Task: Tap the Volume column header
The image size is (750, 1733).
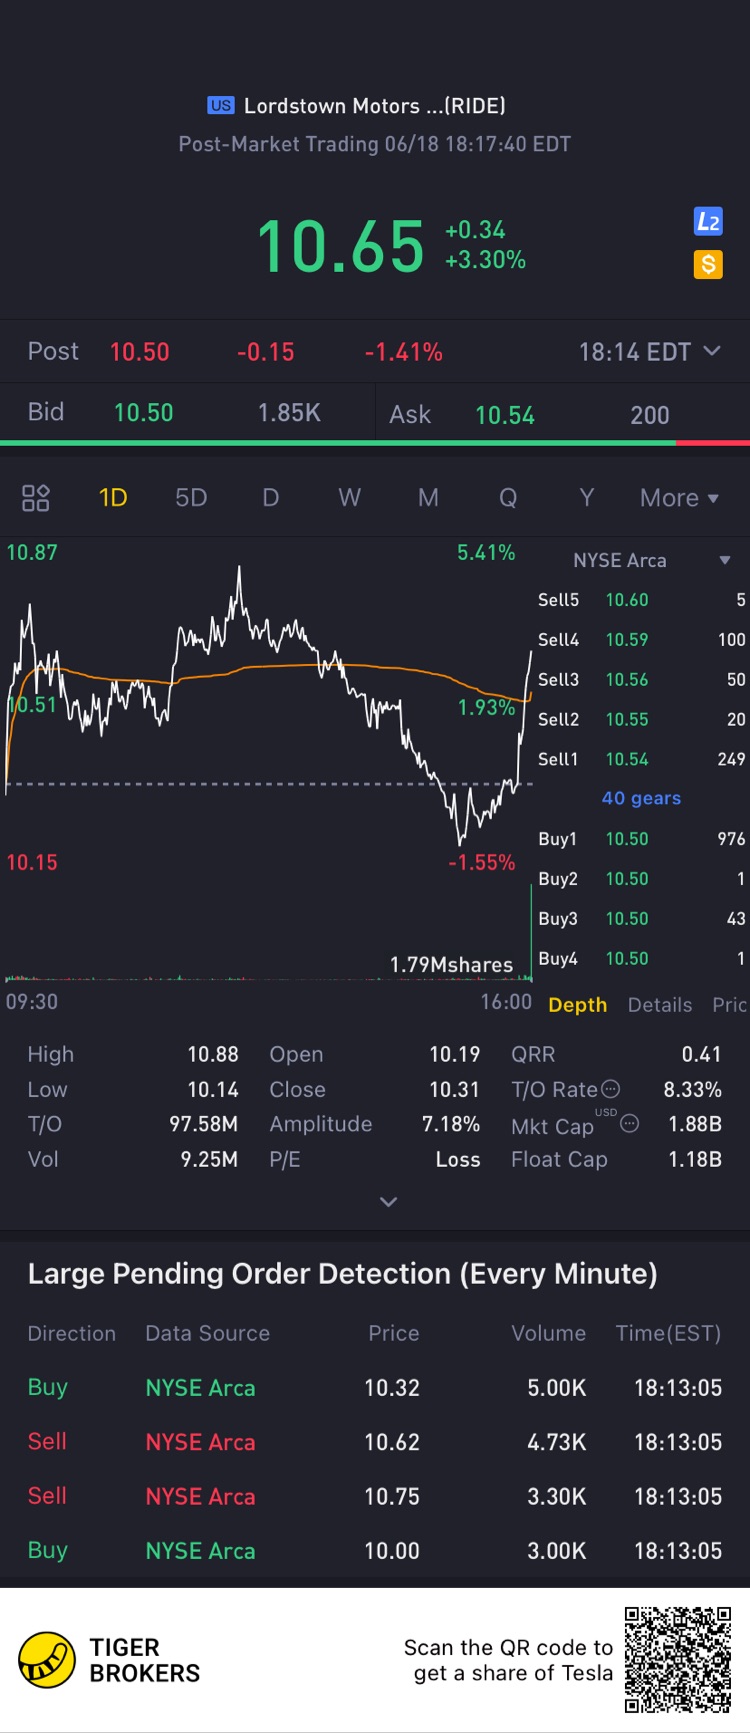Action: click(548, 1333)
